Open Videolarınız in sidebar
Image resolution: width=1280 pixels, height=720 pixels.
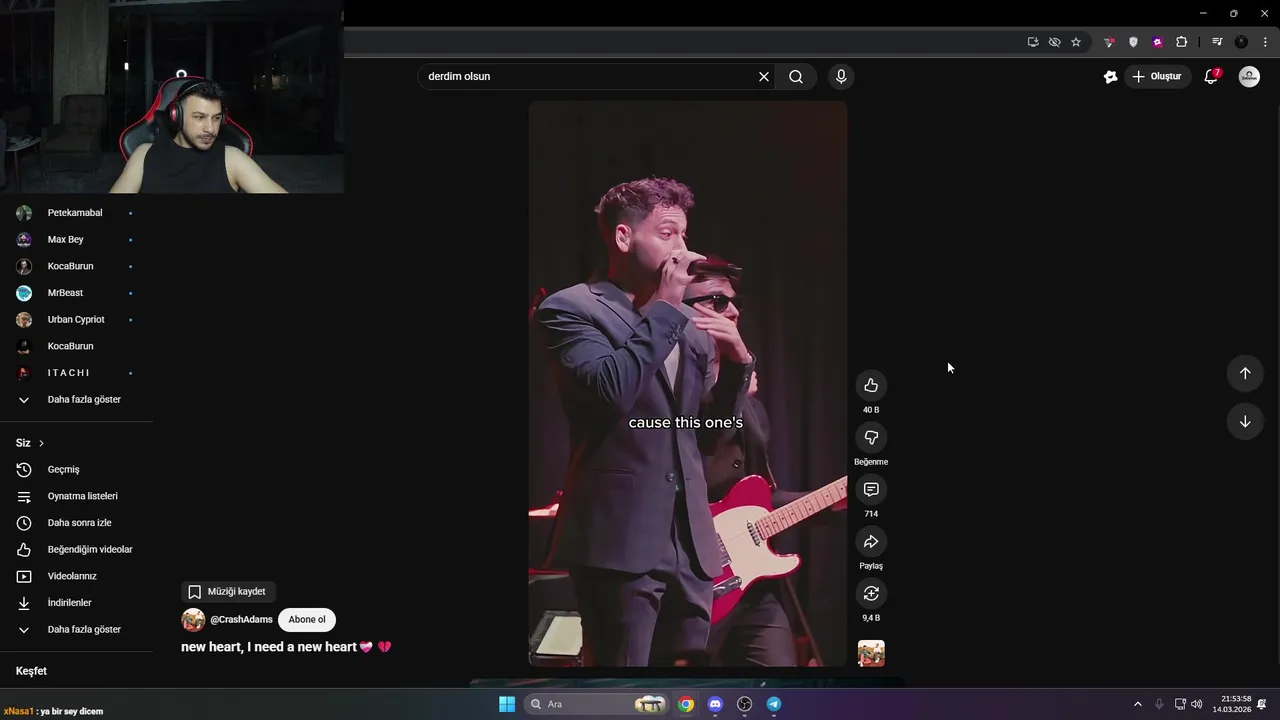(x=75, y=576)
